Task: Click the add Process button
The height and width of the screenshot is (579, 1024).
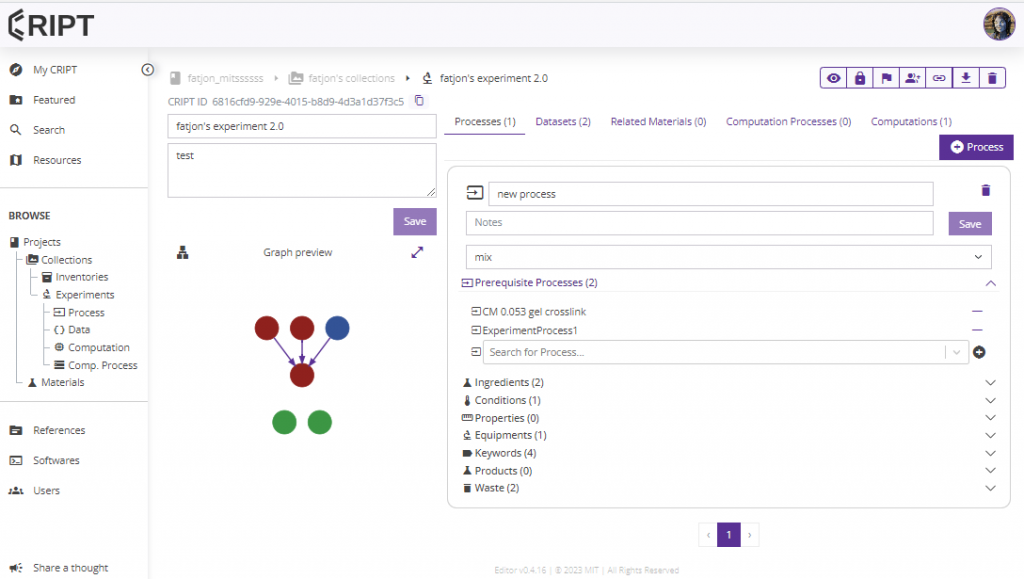Action: [x=976, y=147]
